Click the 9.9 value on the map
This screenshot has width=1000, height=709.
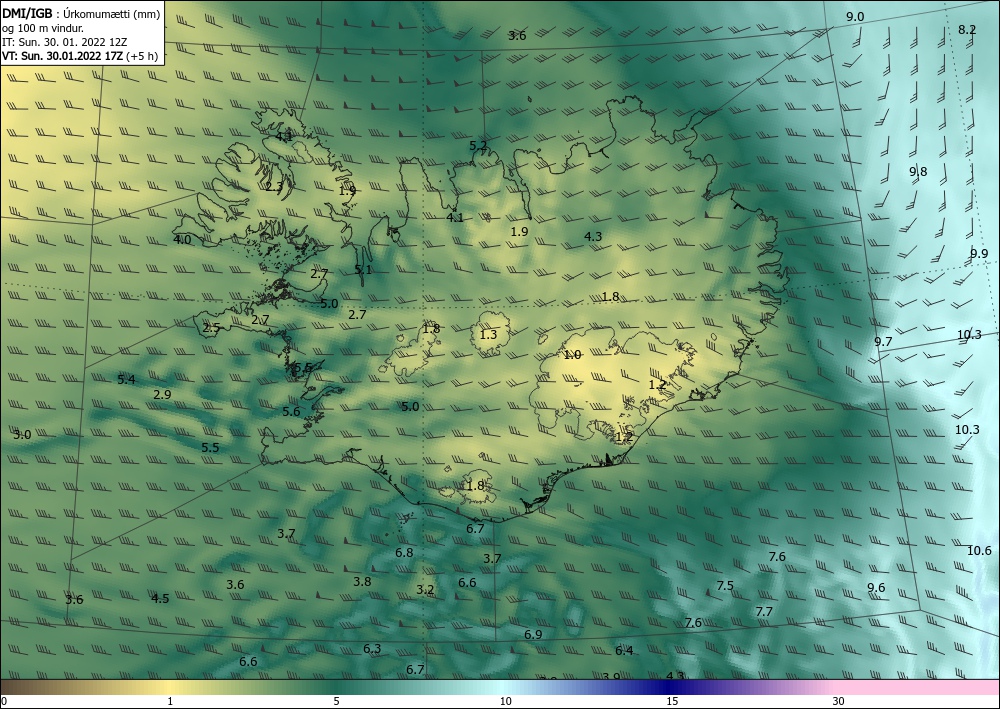click(x=979, y=254)
